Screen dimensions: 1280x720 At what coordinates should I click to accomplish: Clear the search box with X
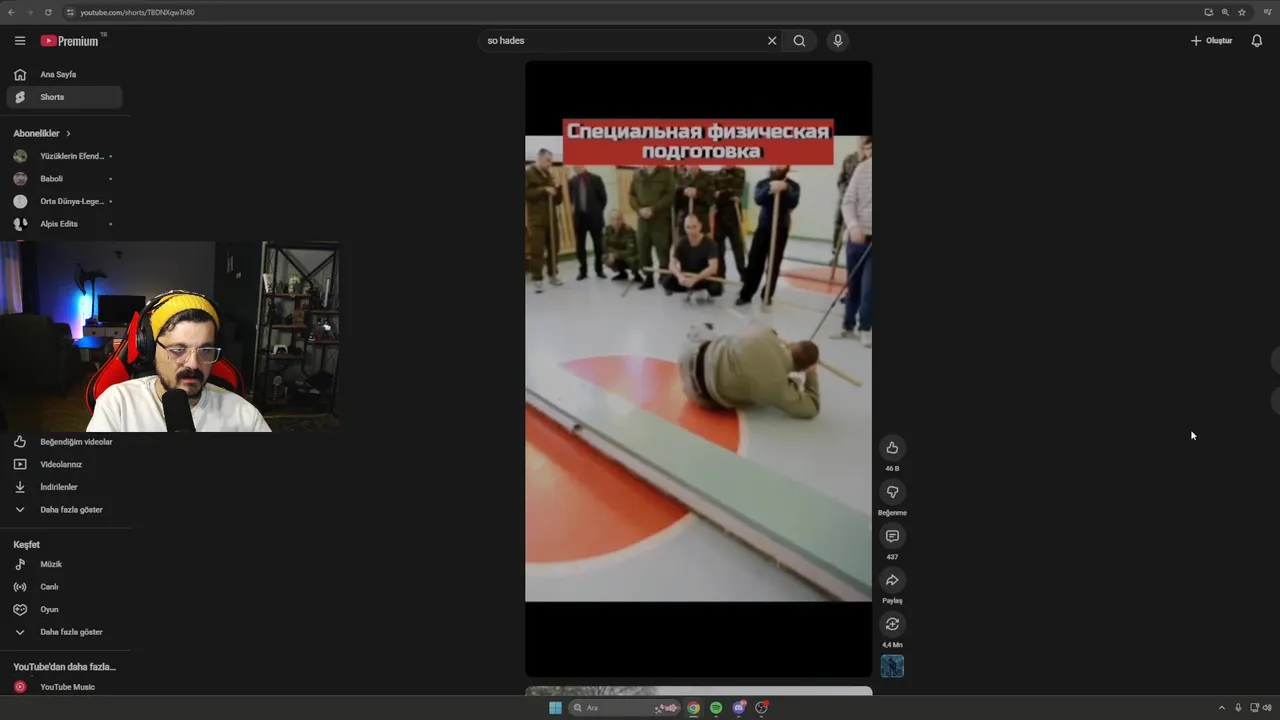(772, 41)
